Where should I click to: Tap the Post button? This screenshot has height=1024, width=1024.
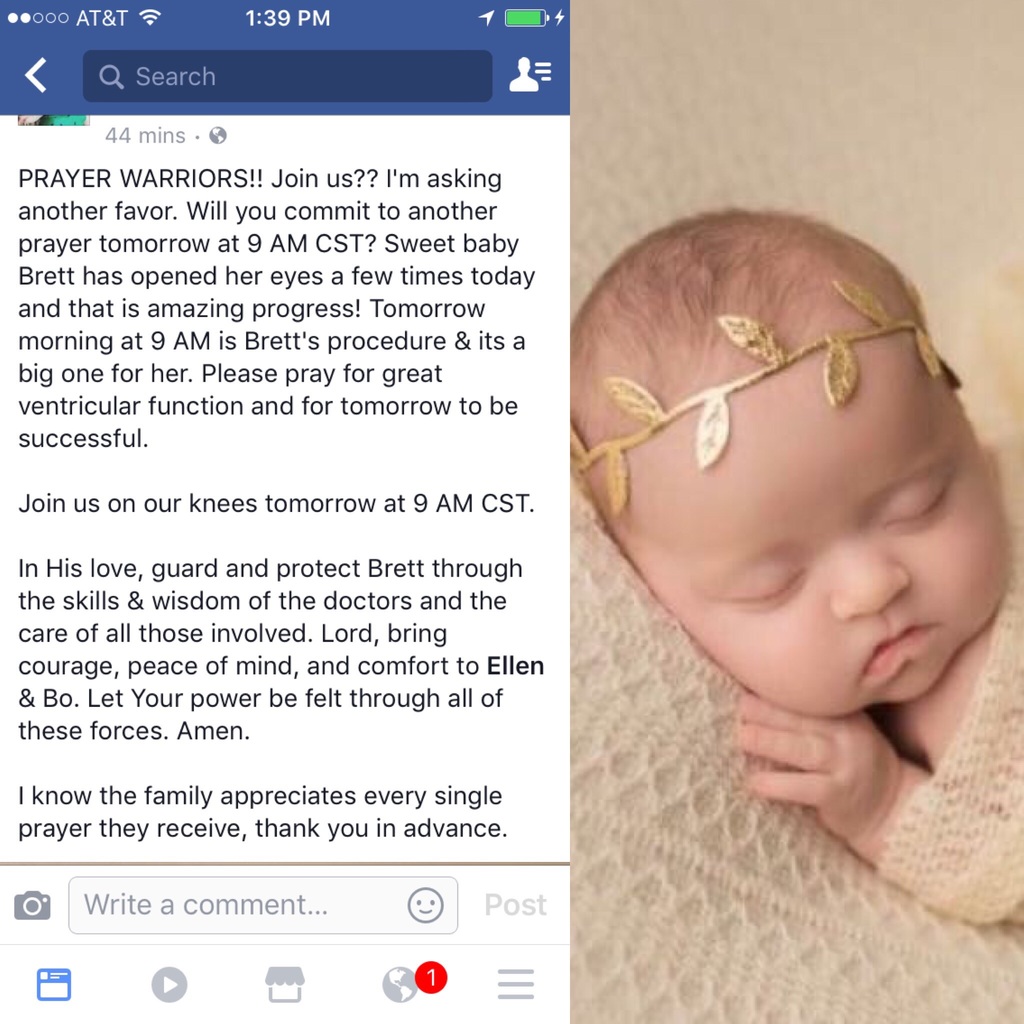click(515, 905)
